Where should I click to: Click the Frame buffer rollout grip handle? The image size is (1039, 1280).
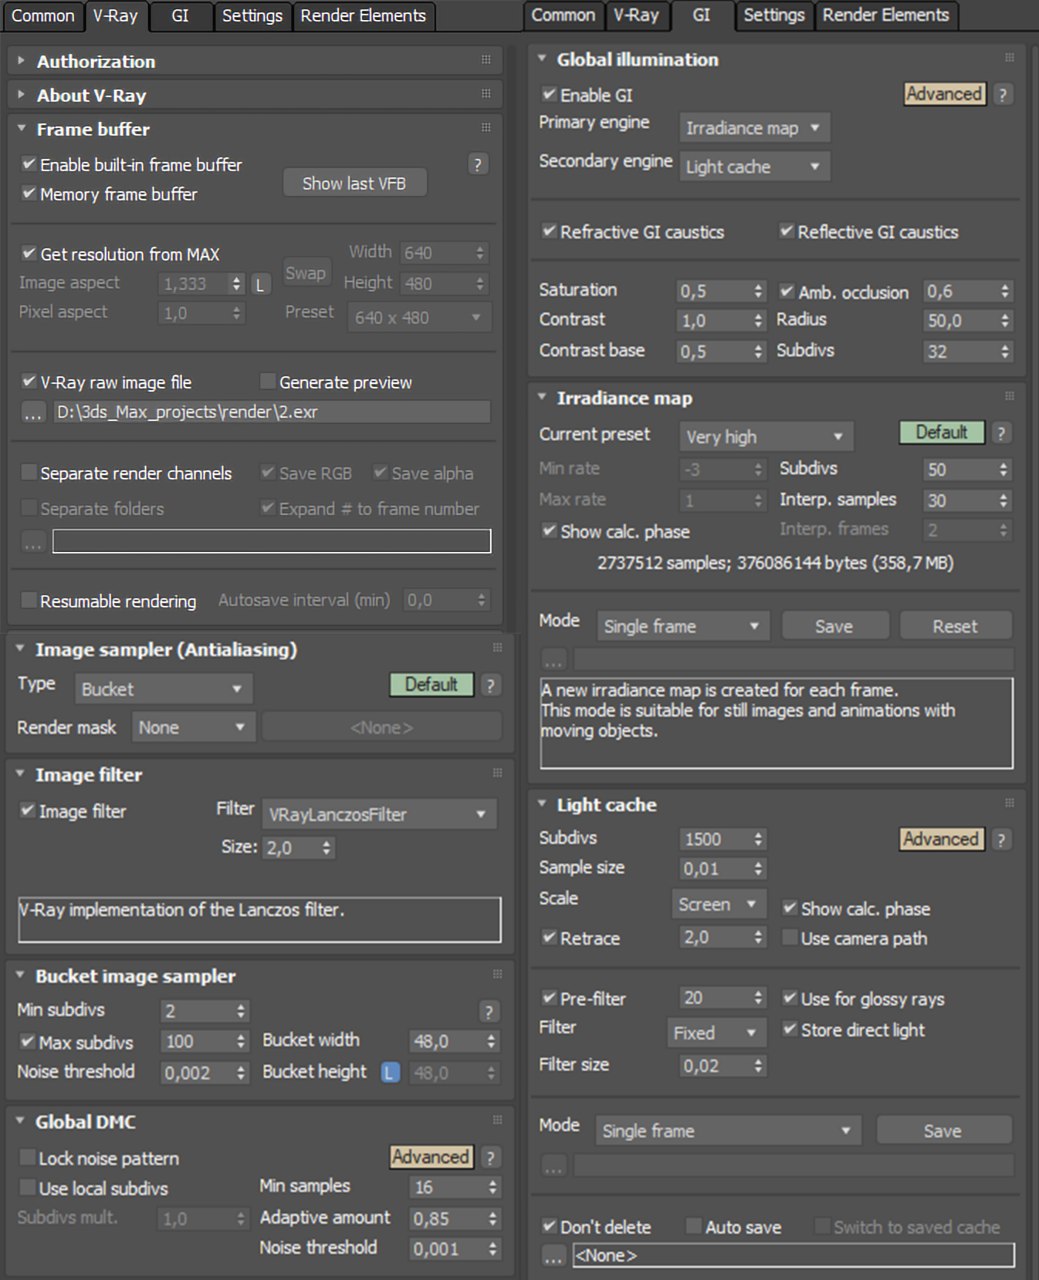coord(486,128)
